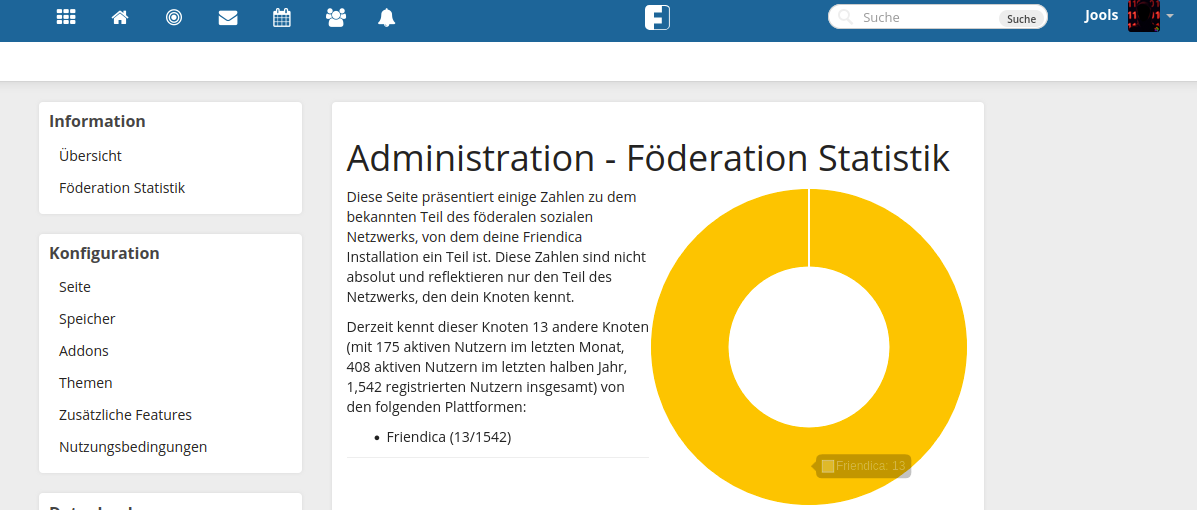
Task: Click the yellow color box in the chart tooltip
Action: click(828, 466)
